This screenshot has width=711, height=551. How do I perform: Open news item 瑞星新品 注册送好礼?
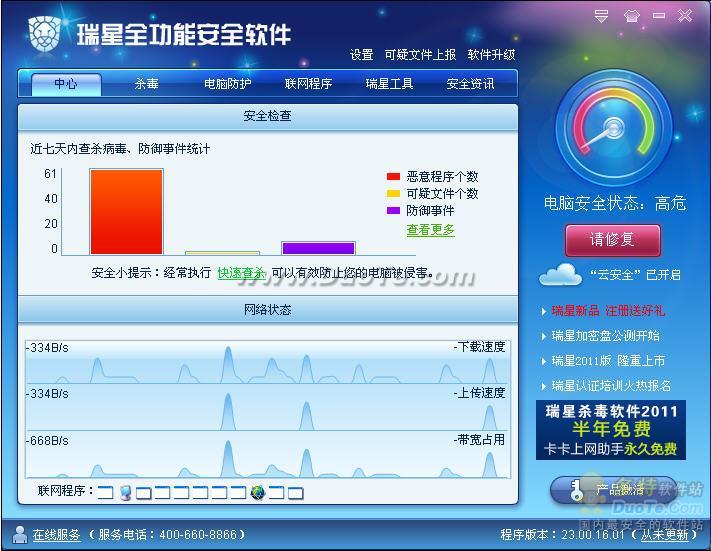(x=608, y=311)
